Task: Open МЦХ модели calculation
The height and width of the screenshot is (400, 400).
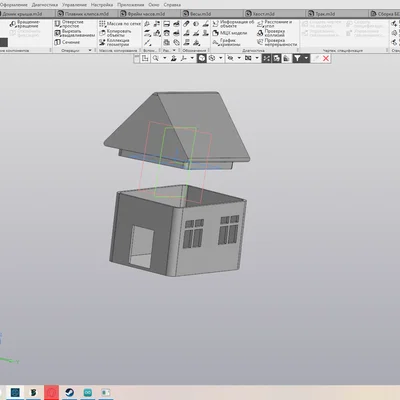Action: tap(230, 33)
